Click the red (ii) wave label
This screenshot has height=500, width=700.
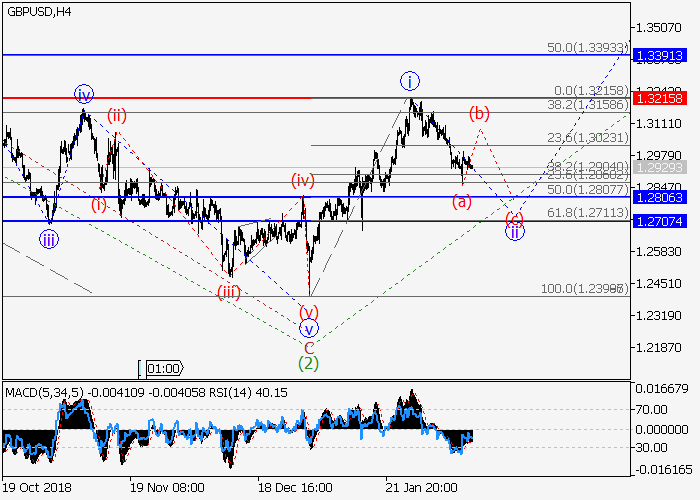tap(117, 116)
